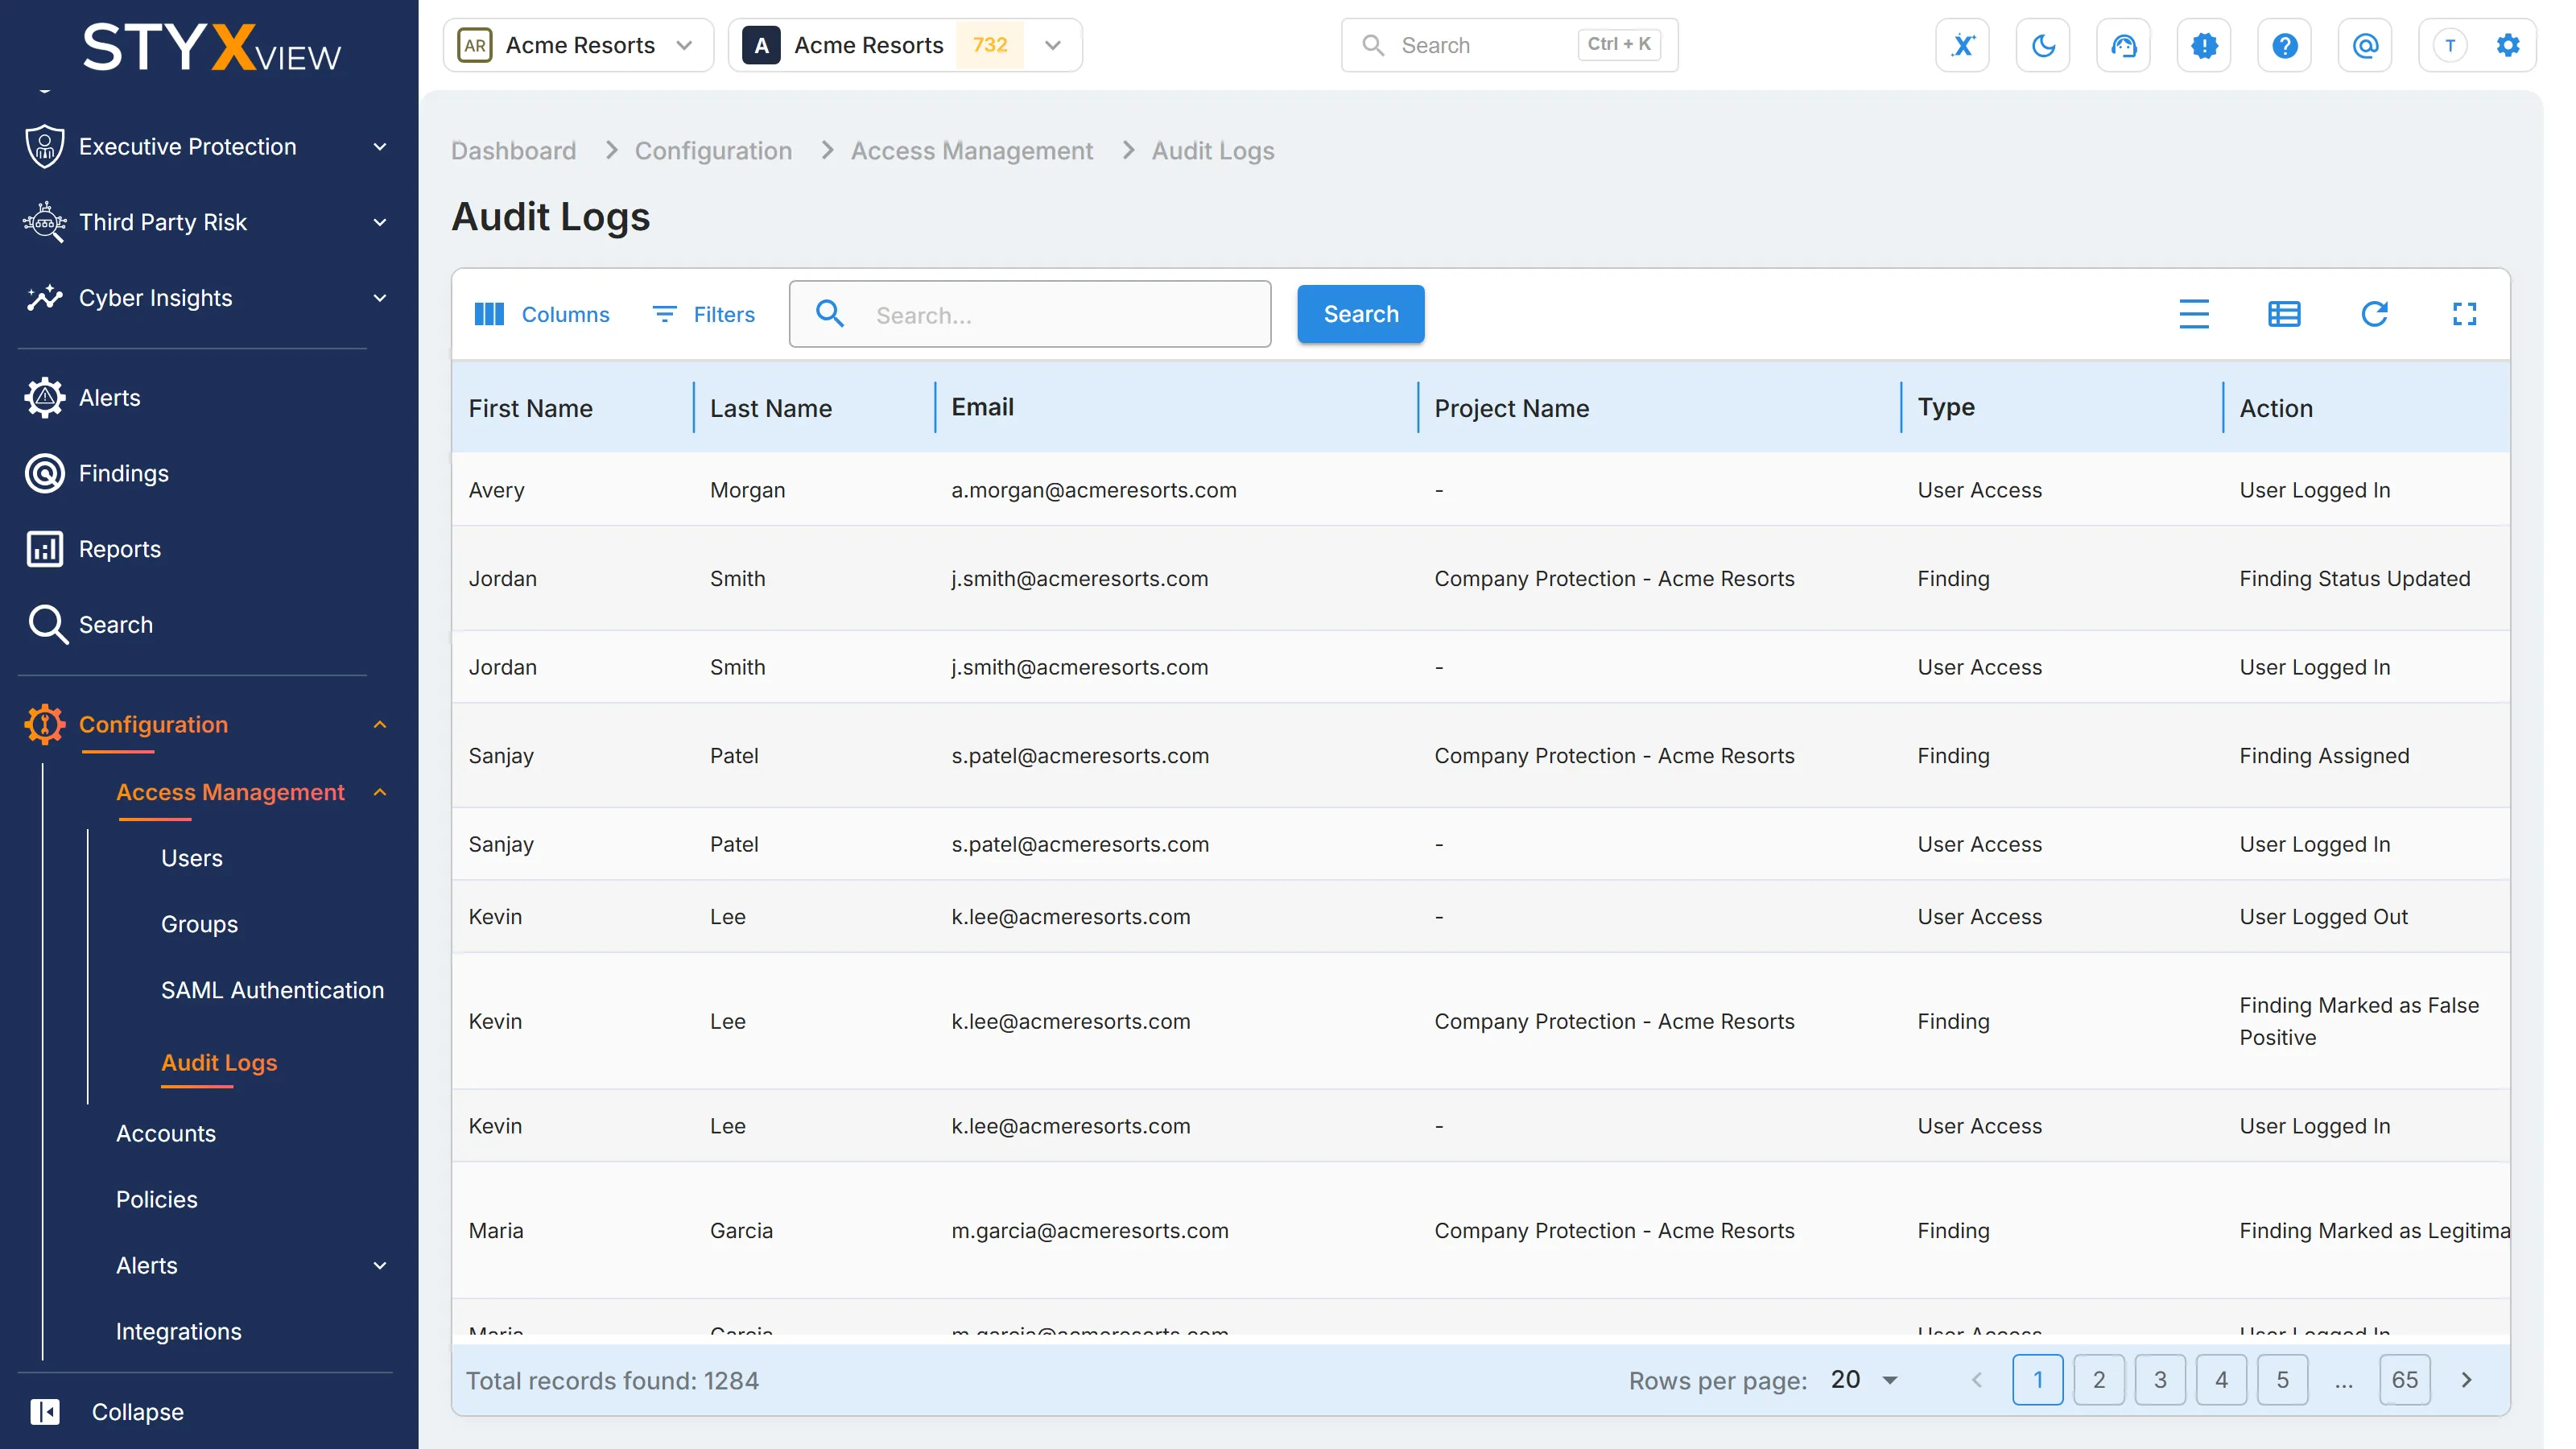Open SAML Authentication settings

click(x=272, y=990)
